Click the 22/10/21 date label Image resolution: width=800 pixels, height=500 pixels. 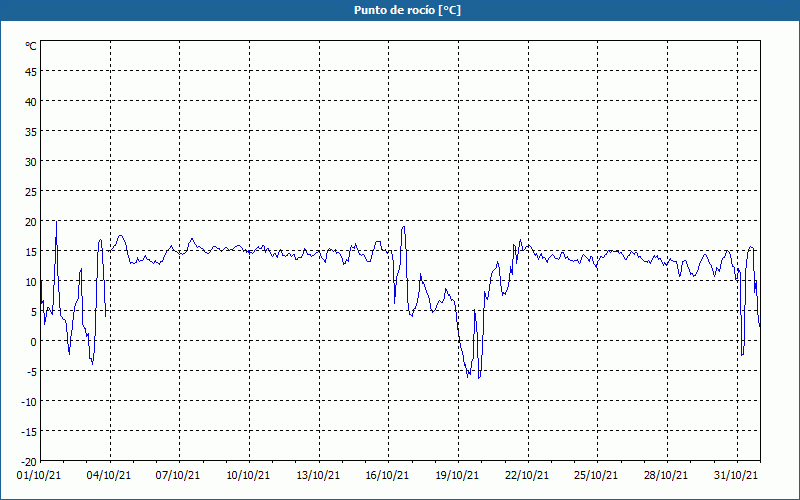click(527, 476)
